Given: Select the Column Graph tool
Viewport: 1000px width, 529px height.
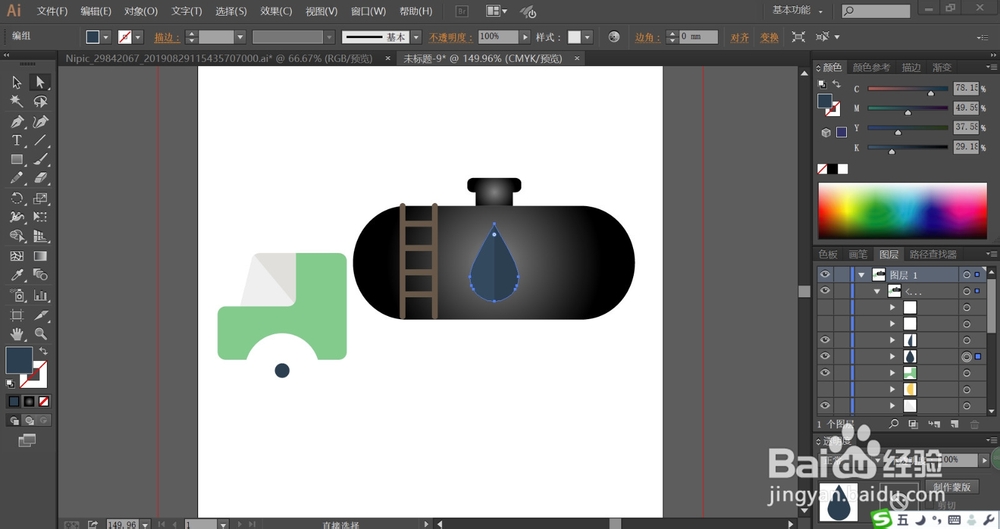Looking at the screenshot, I should 40,295.
